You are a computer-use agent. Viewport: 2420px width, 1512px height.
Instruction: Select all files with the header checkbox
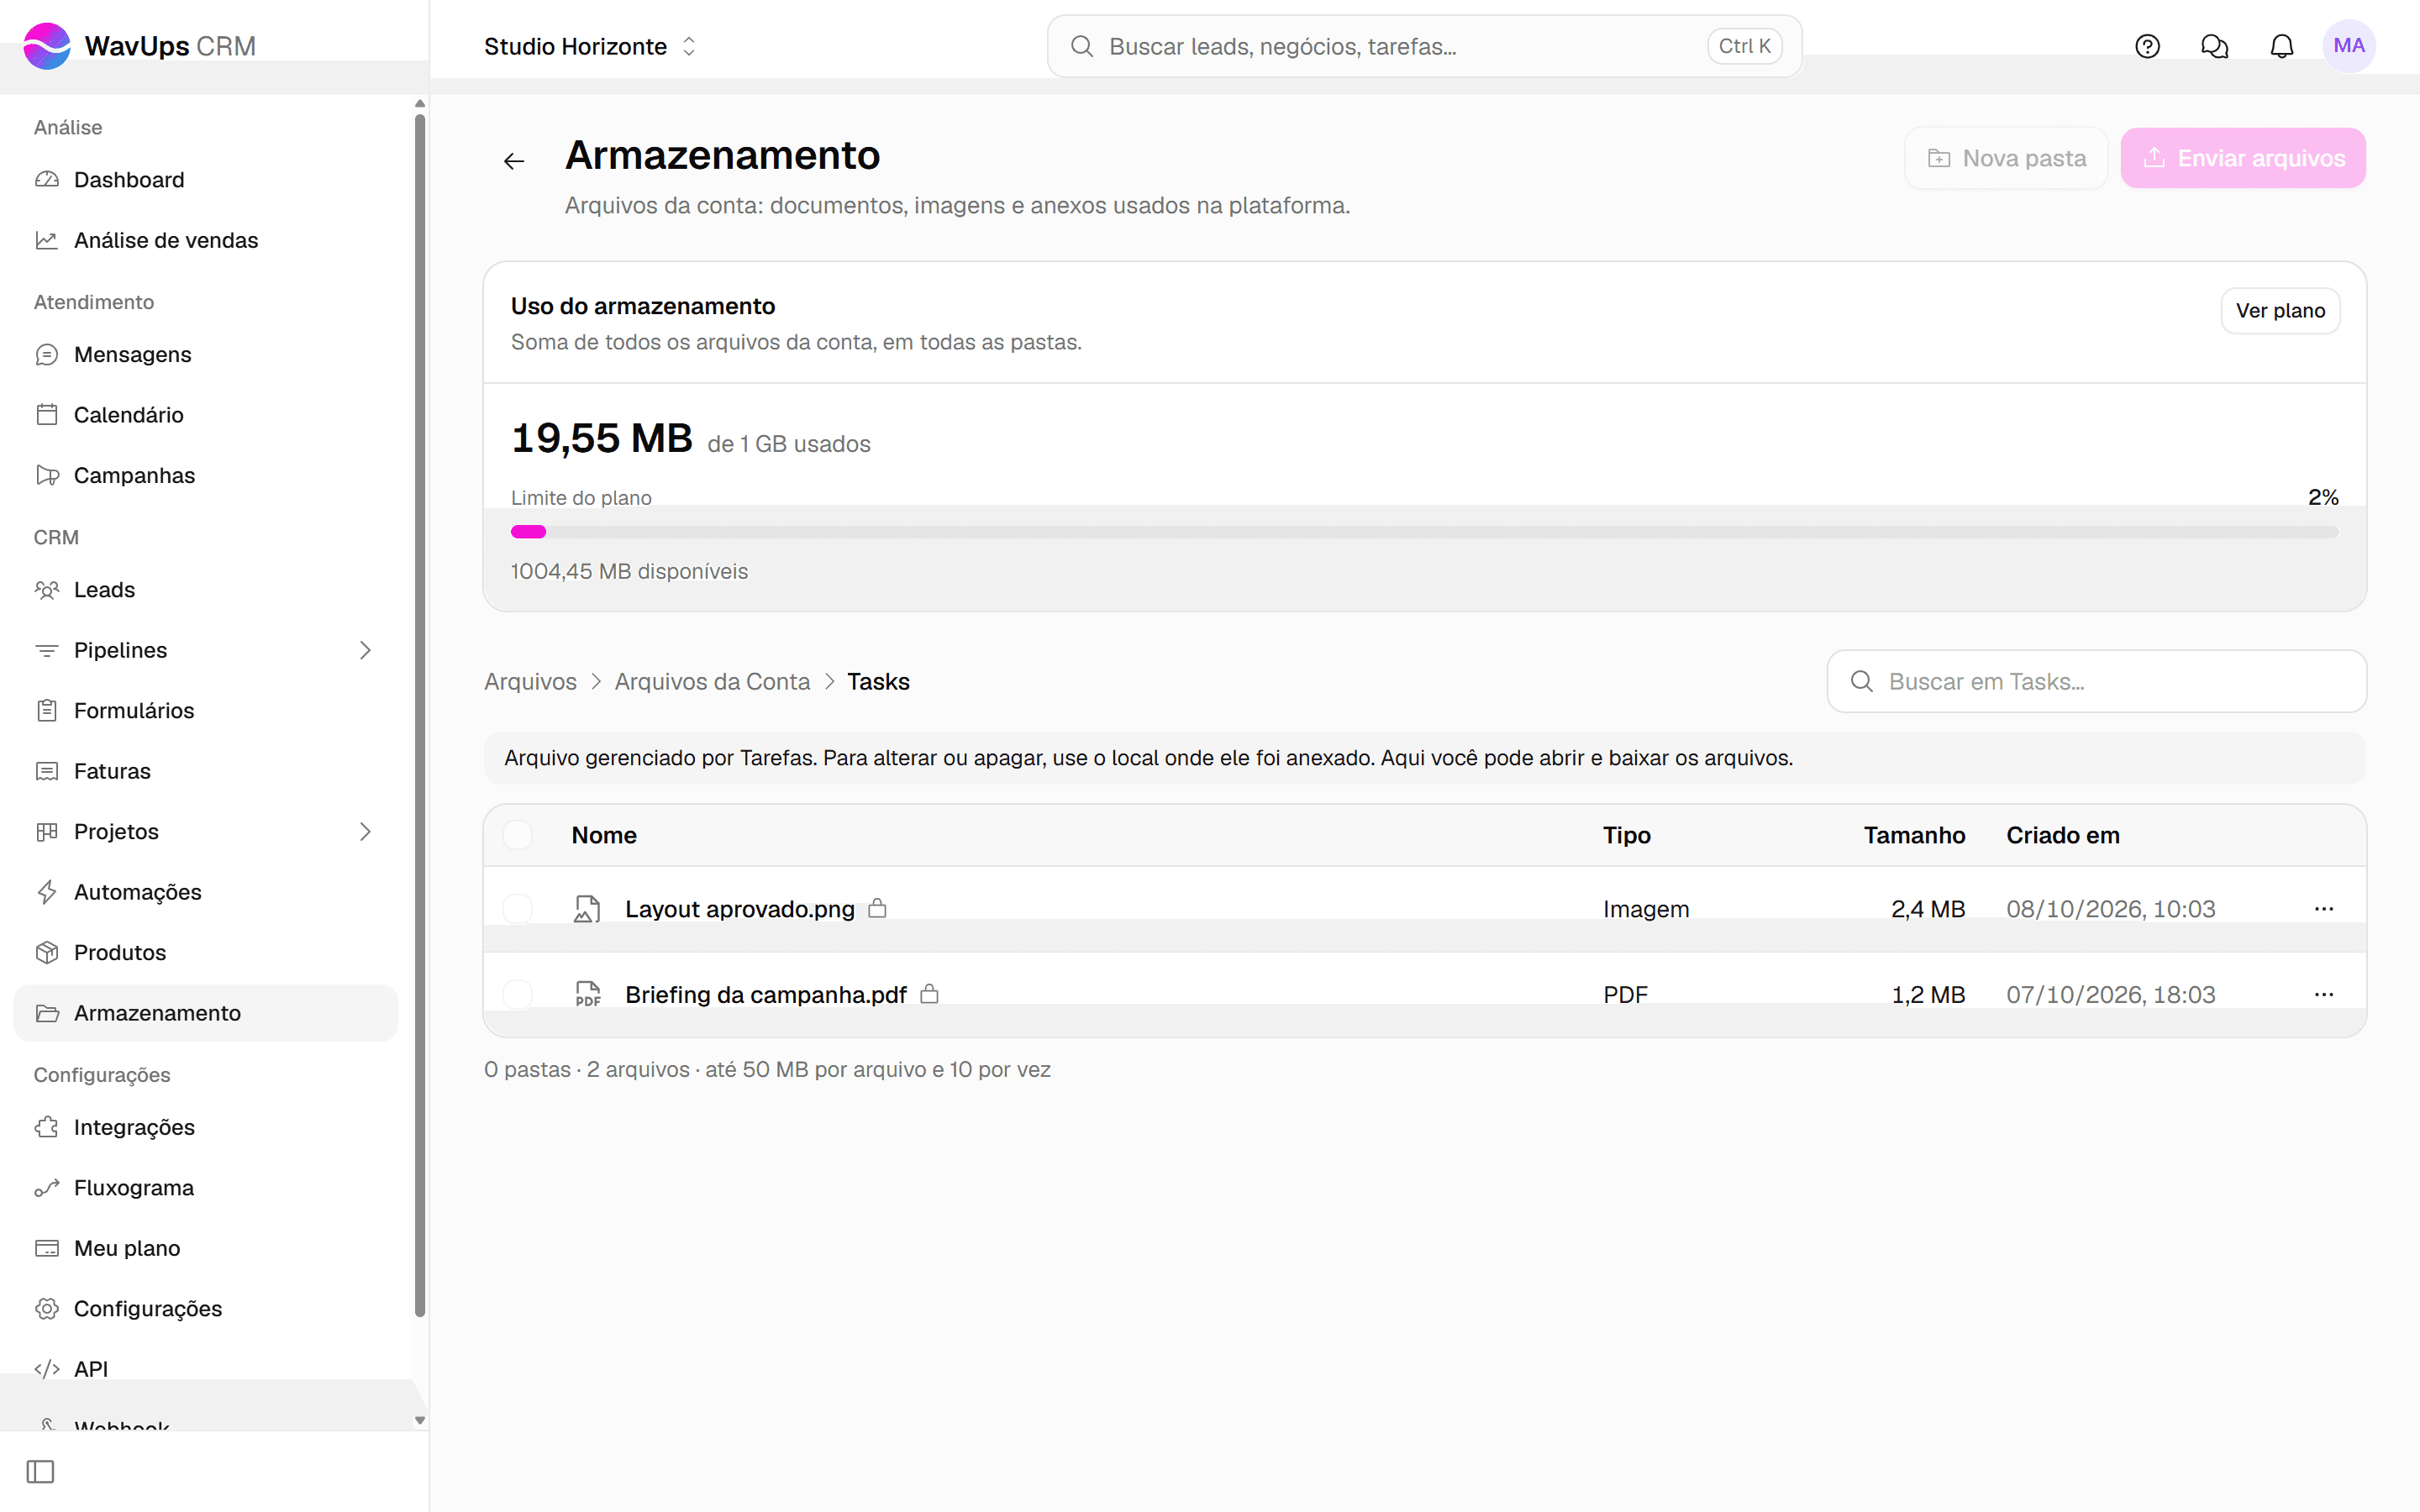tap(517, 835)
